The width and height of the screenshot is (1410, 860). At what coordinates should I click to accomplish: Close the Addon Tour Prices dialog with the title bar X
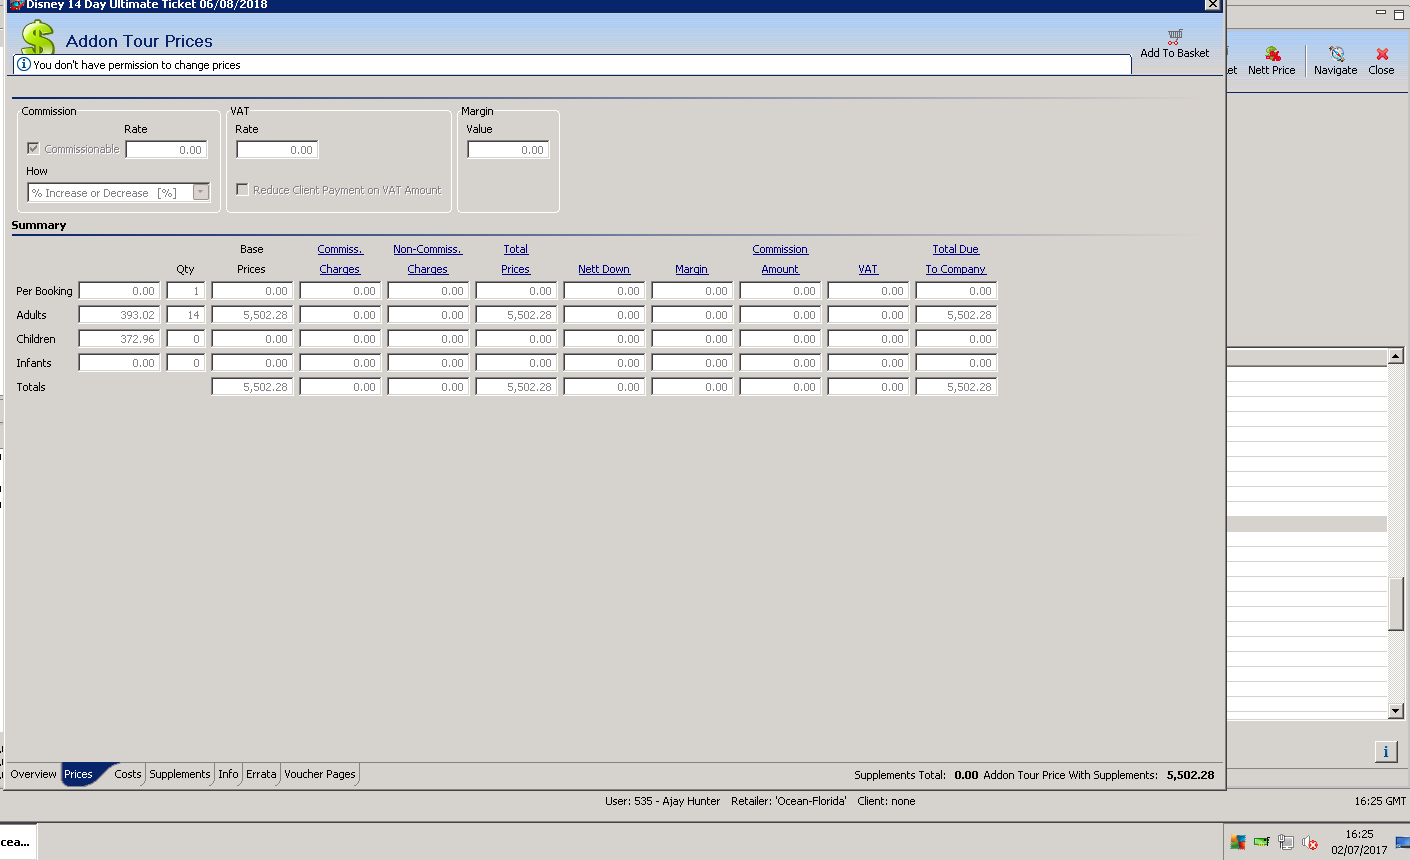click(1213, 5)
